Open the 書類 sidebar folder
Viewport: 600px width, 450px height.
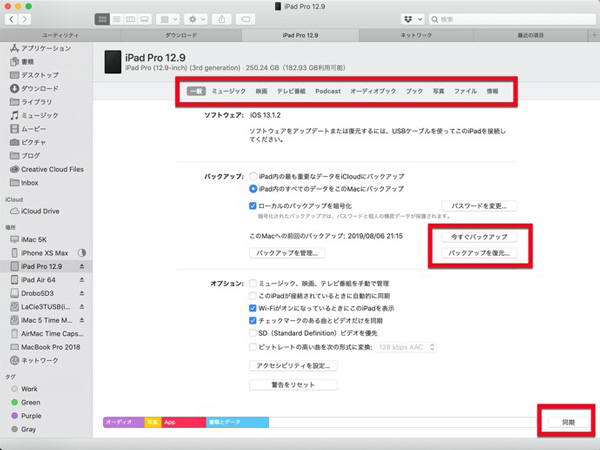pos(22,62)
